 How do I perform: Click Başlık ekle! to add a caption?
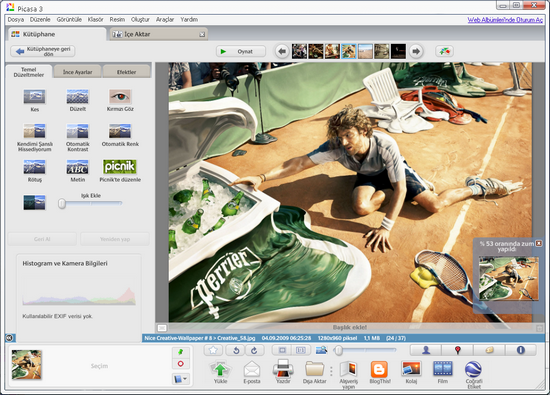[350, 327]
